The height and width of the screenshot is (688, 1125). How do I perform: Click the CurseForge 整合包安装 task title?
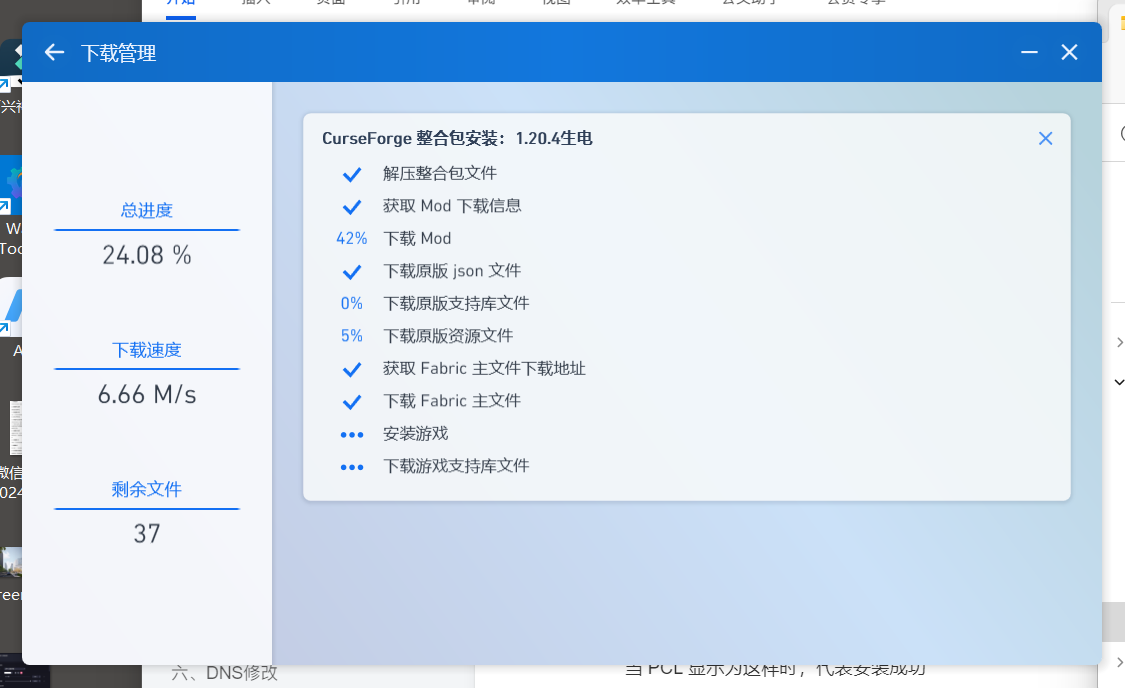pos(457,139)
